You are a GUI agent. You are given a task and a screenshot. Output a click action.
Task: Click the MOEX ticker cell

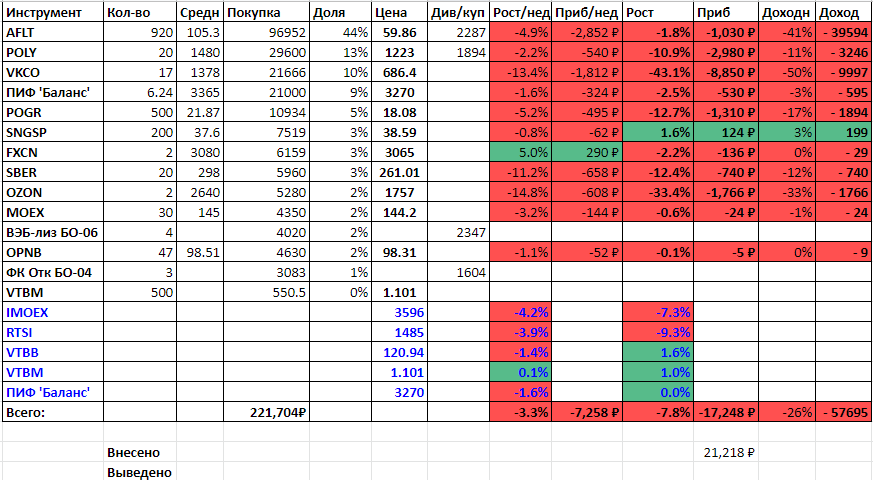[53, 213]
